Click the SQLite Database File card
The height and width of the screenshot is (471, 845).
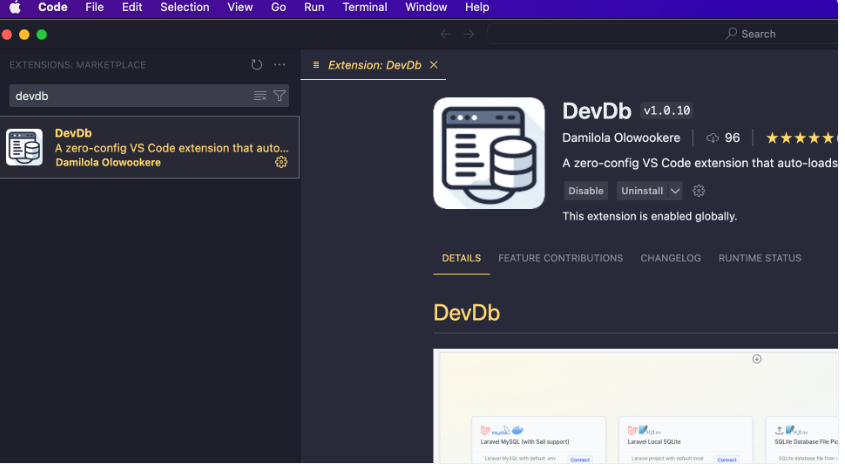coord(802,440)
